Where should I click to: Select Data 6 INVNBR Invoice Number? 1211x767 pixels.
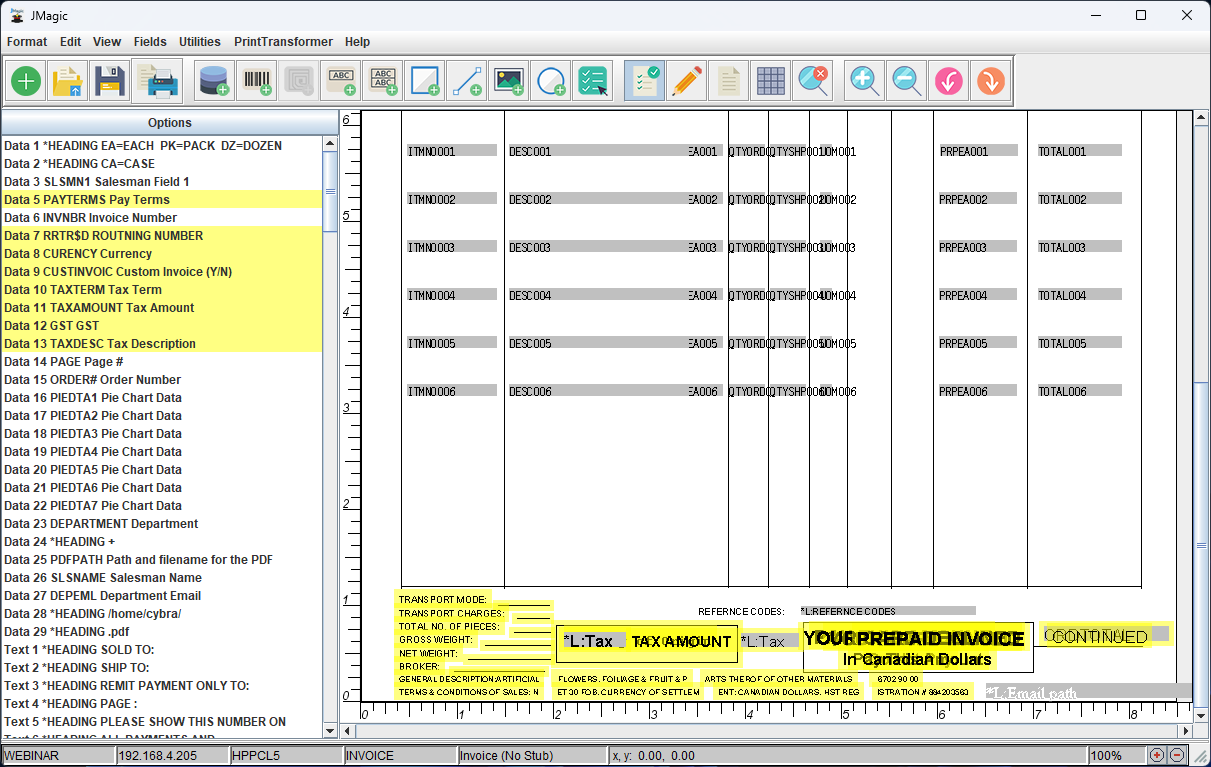(x=162, y=218)
